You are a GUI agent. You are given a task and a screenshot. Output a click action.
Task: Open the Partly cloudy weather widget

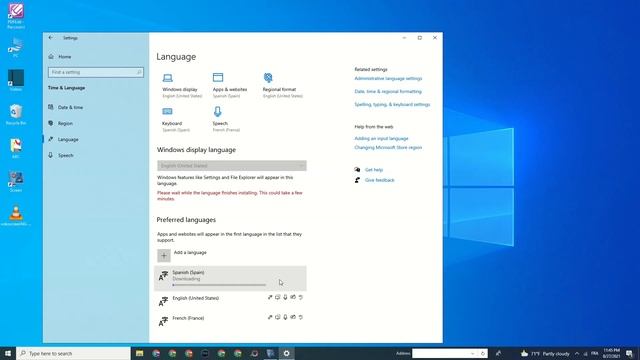tap(545, 353)
